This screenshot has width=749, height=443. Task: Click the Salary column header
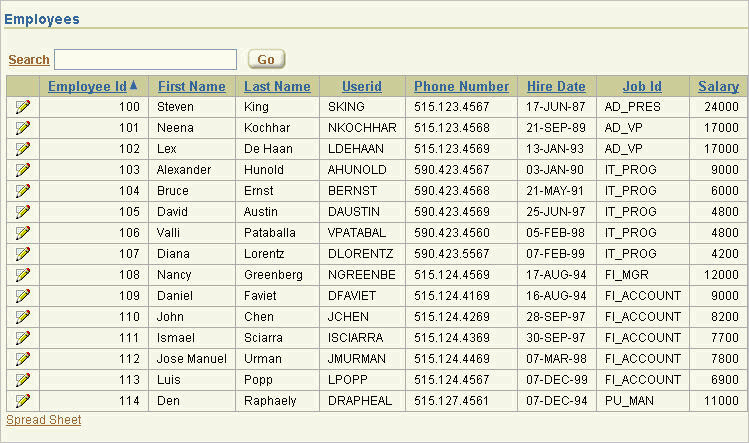tap(718, 87)
